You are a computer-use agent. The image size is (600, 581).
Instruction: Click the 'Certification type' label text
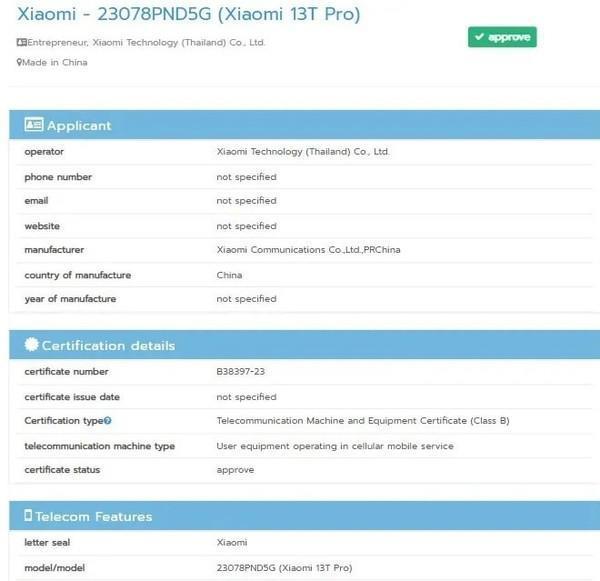(64, 421)
